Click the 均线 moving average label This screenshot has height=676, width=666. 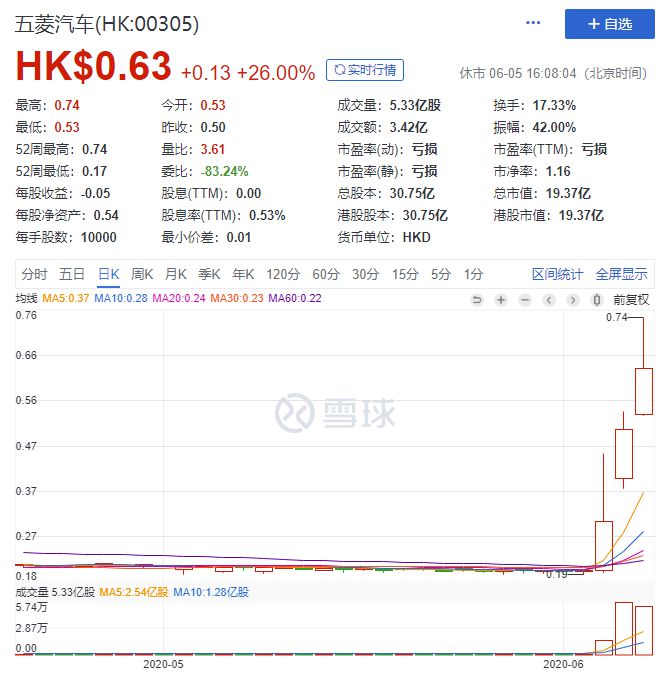(x=27, y=298)
